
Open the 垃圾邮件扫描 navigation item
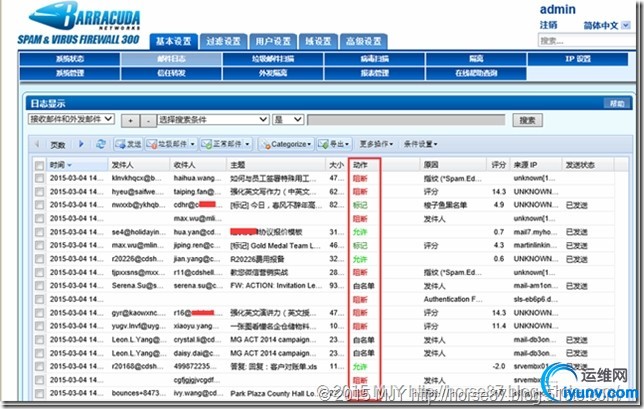[x=273, y=59]
